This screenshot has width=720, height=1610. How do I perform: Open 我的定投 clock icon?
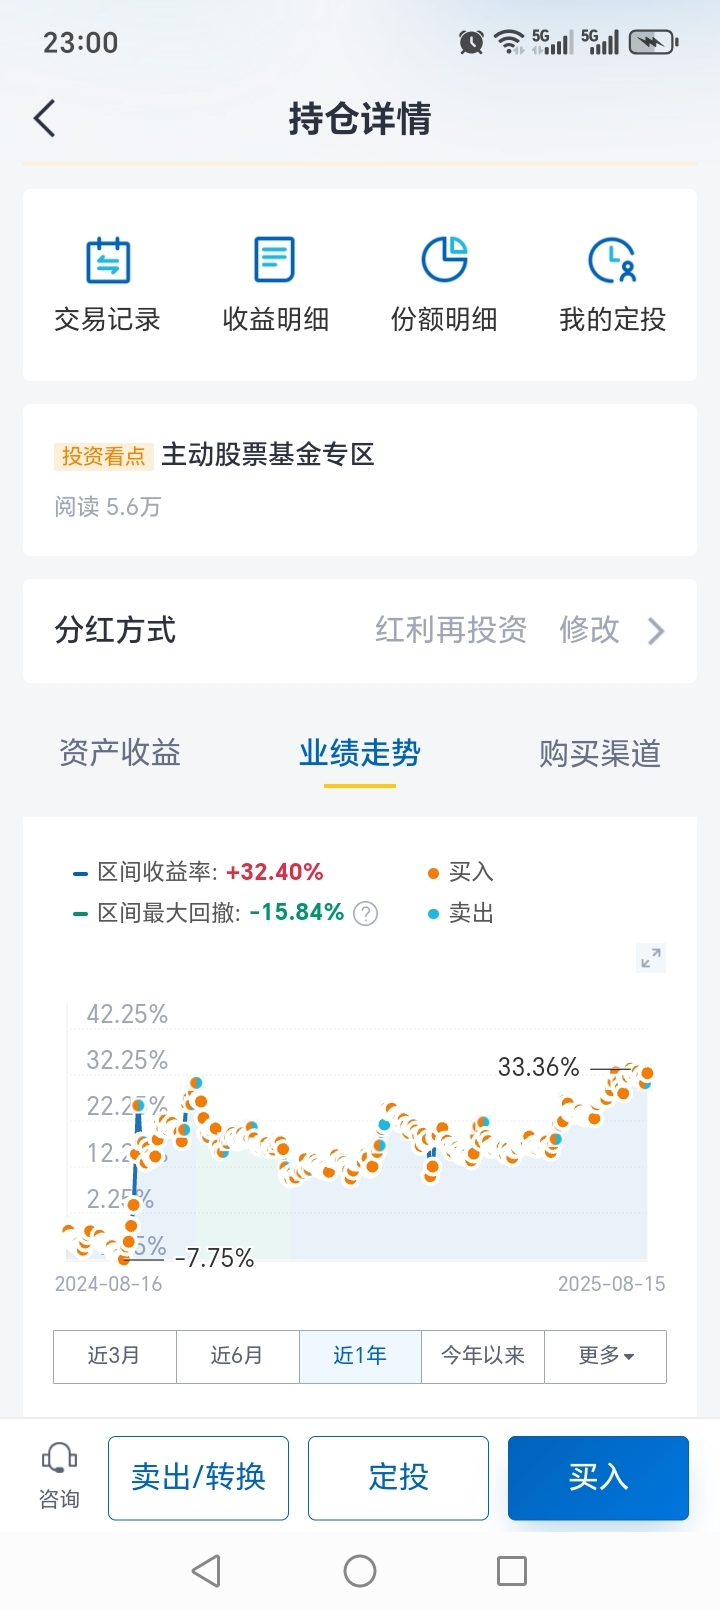point(612,260)
